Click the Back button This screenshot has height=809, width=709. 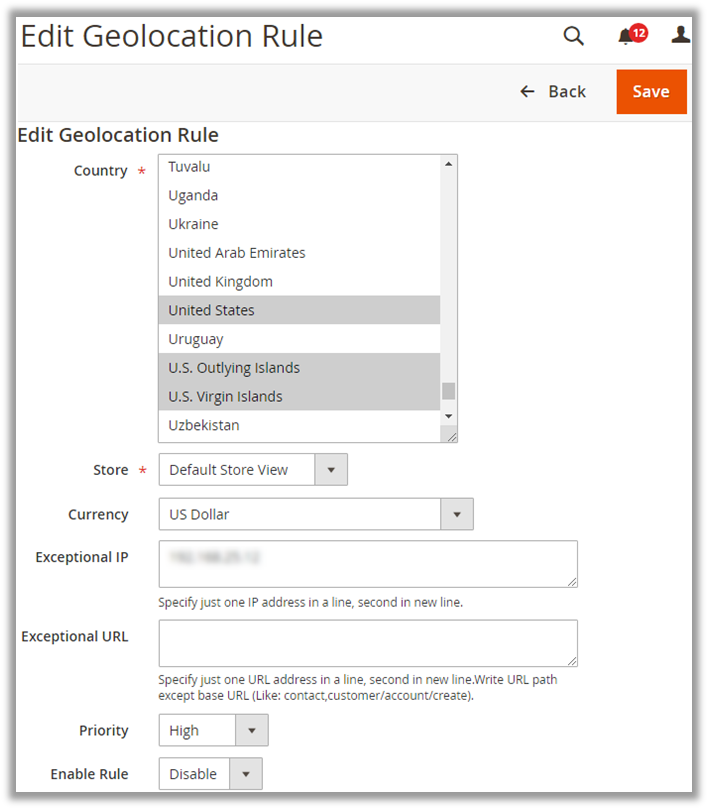(x=553, y=91)
